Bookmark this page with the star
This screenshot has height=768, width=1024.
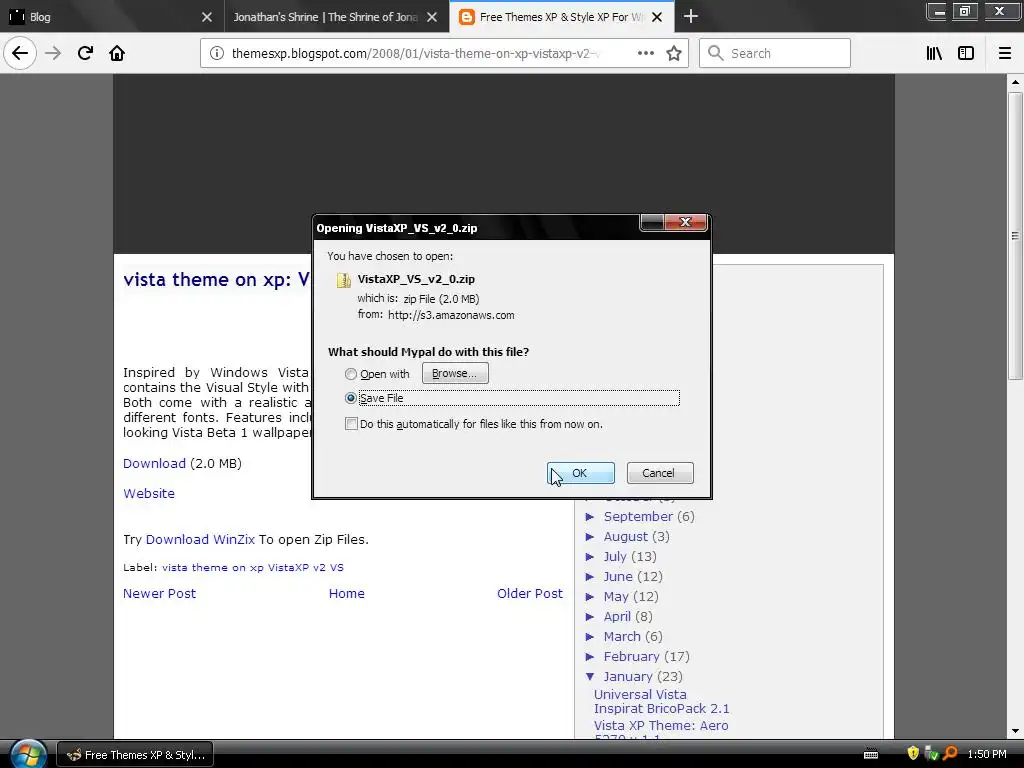[x=674, y=53]
